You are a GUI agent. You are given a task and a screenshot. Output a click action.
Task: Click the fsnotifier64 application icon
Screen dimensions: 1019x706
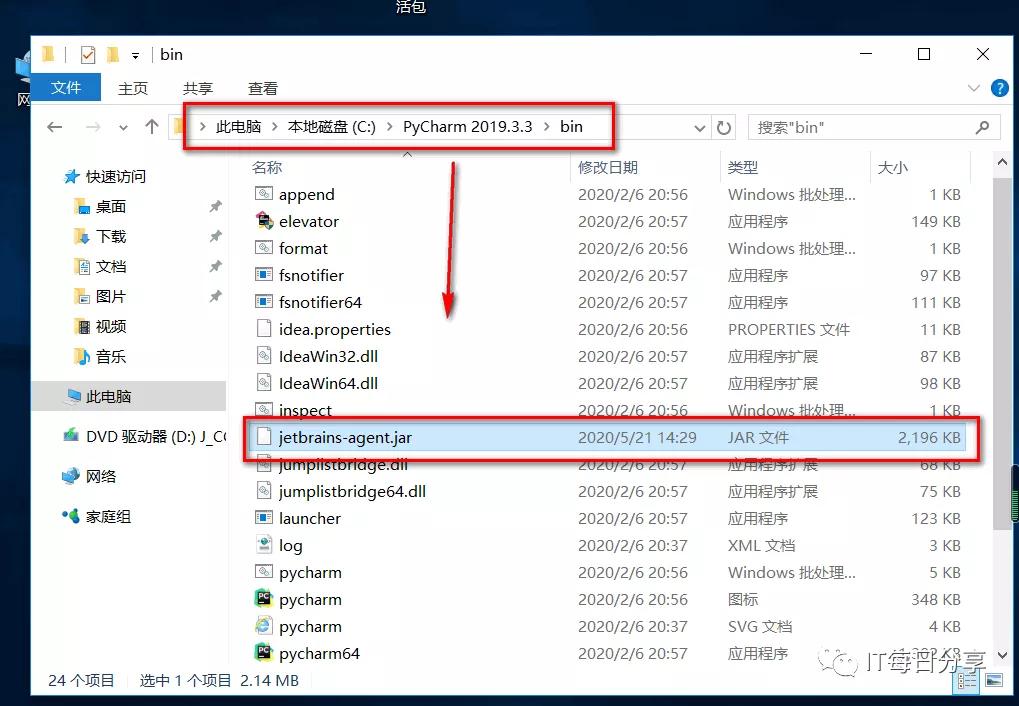coord(263,302)
